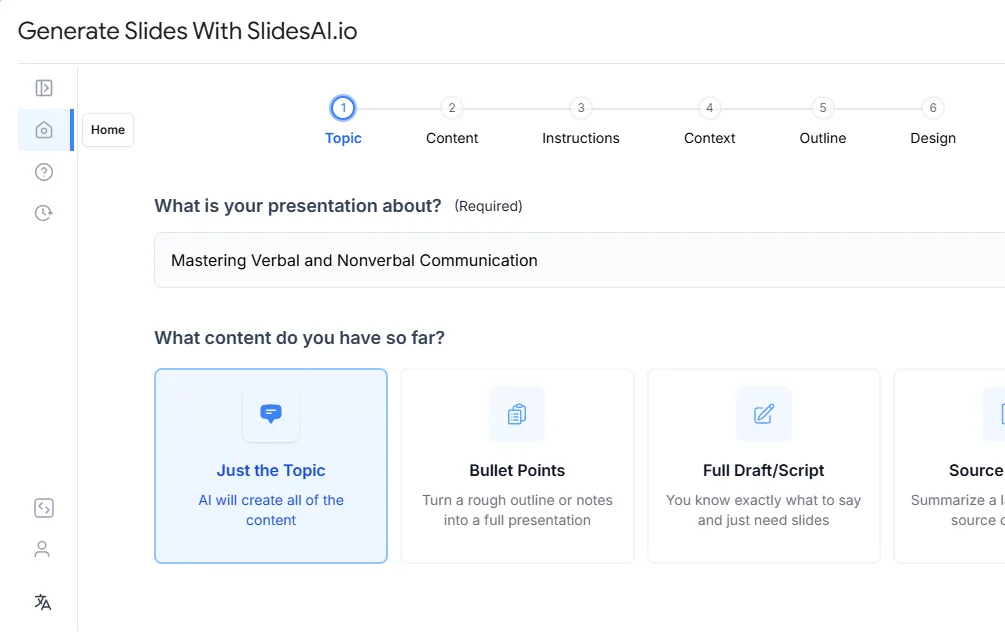Open the Home sidebar icon
The height and width of the screenshot is (641, 1005).
pos(44,130)
